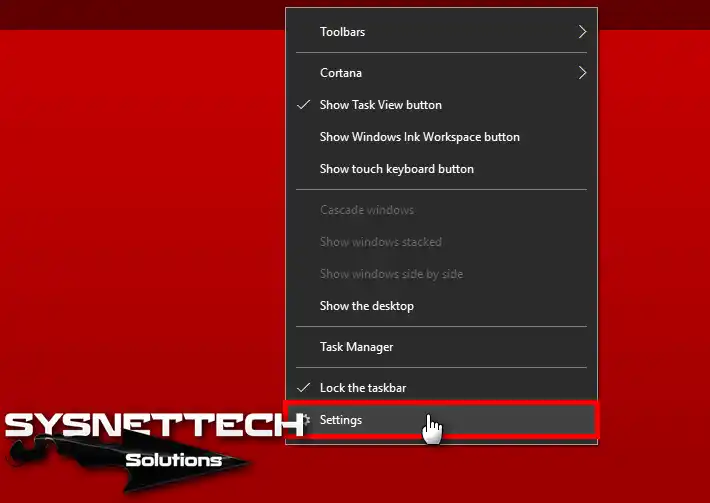Toggle the Lock the taskbar option
The image size is (710, 503).
point(441,388)
